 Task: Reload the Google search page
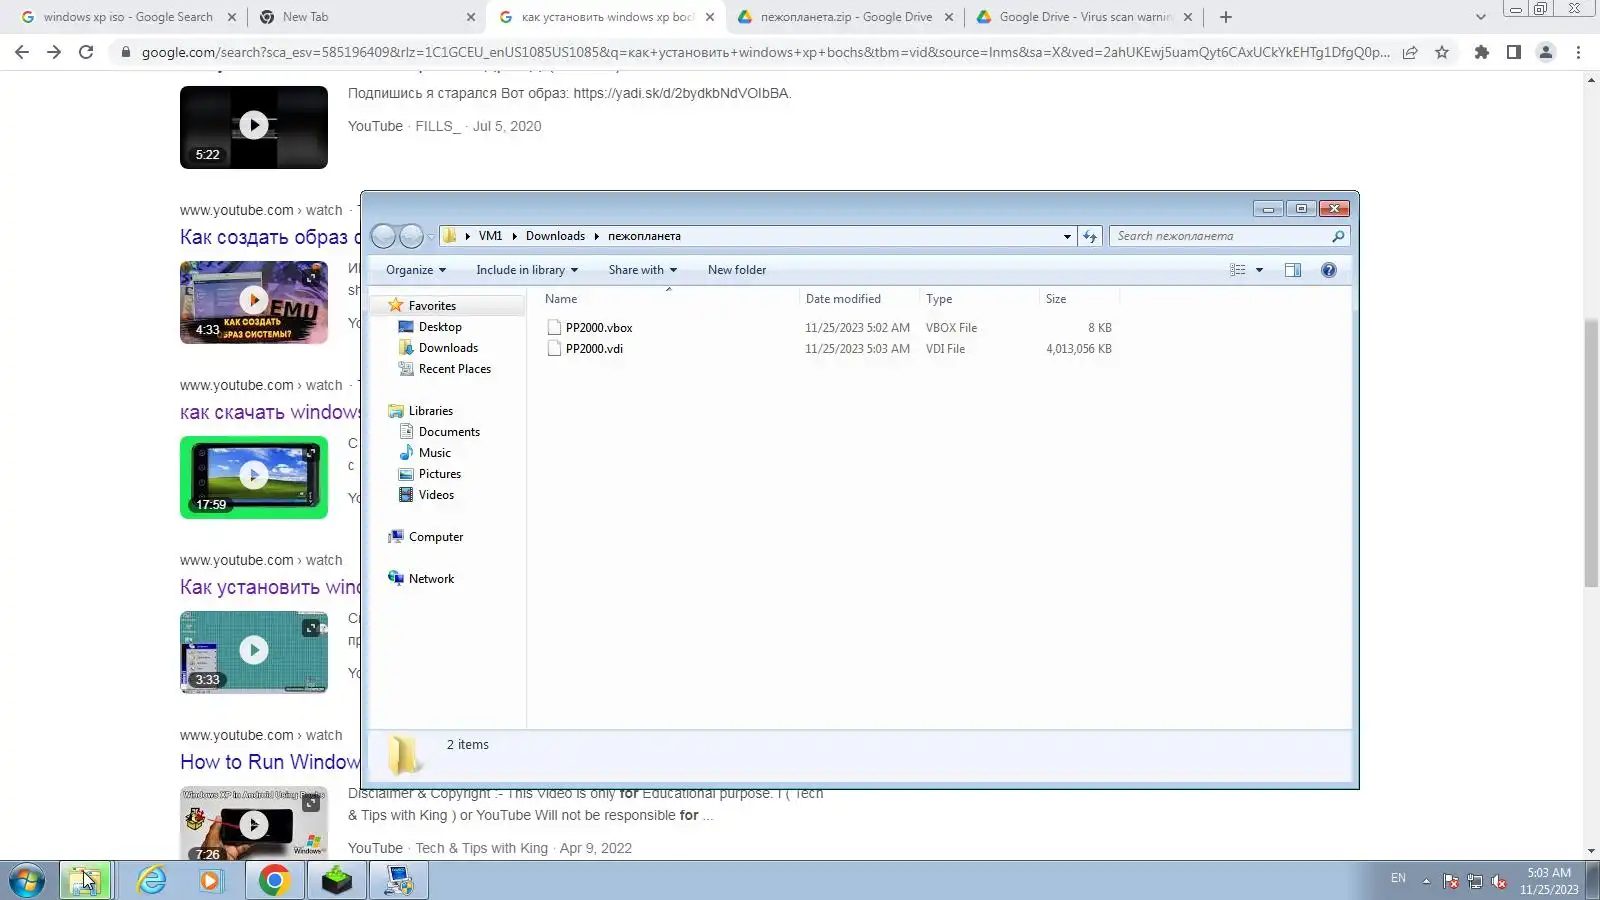click(x=86, y=52)
